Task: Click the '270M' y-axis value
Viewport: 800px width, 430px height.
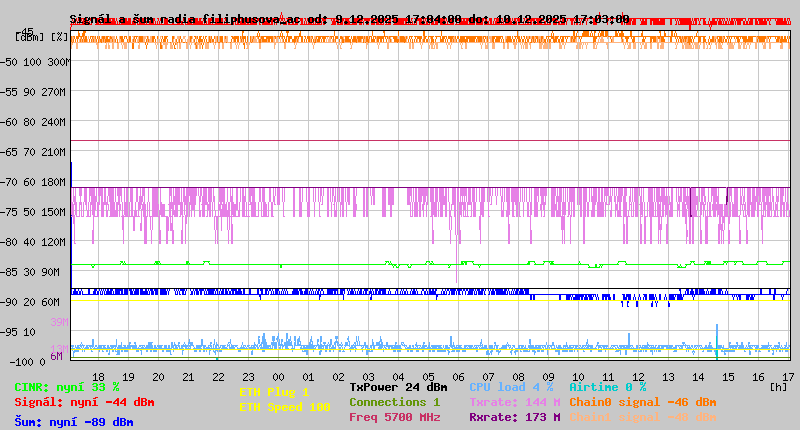Action: 53,92
